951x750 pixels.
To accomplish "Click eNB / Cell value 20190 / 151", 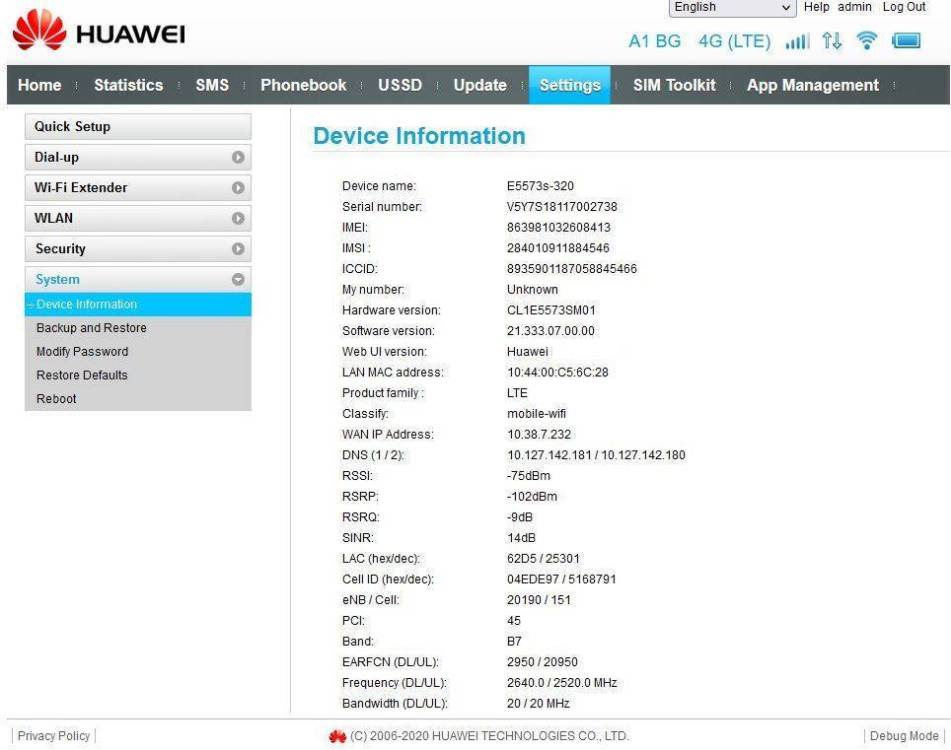I will pyautogui.click(x=539, y=600).
